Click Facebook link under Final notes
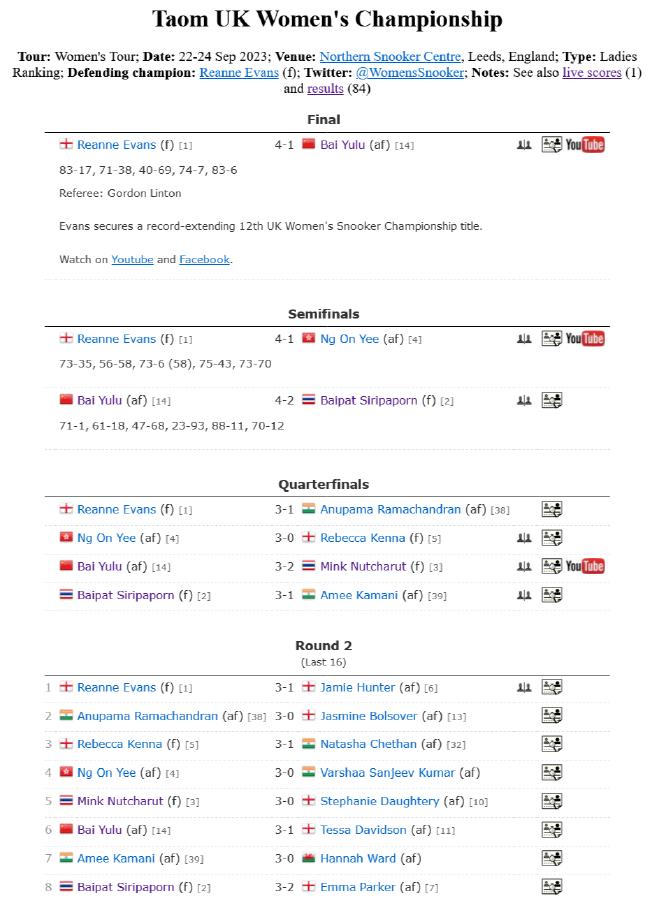Viewport: 650px width, 901px height. click(205, 259)
